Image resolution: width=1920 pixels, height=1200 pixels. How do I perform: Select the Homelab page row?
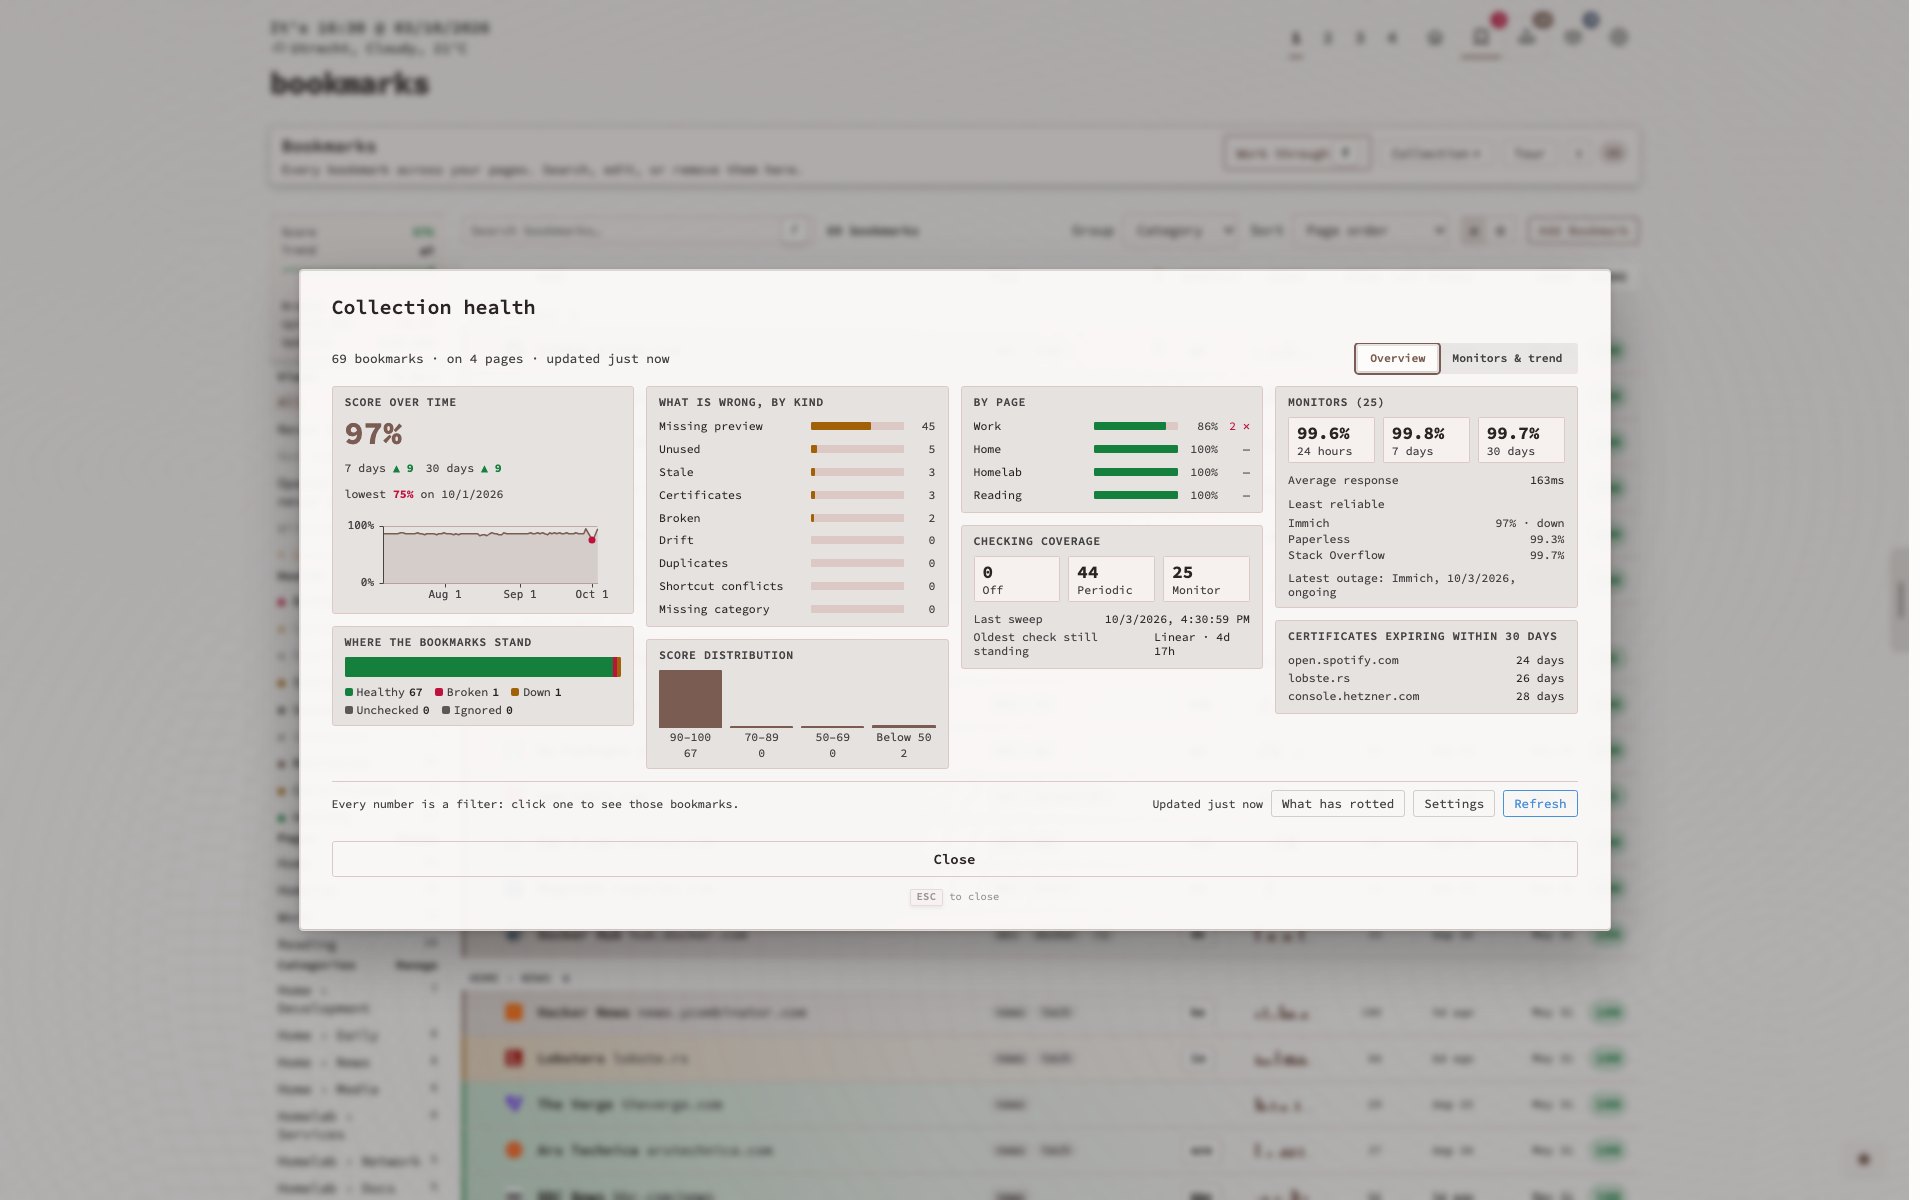(1111, 472)
